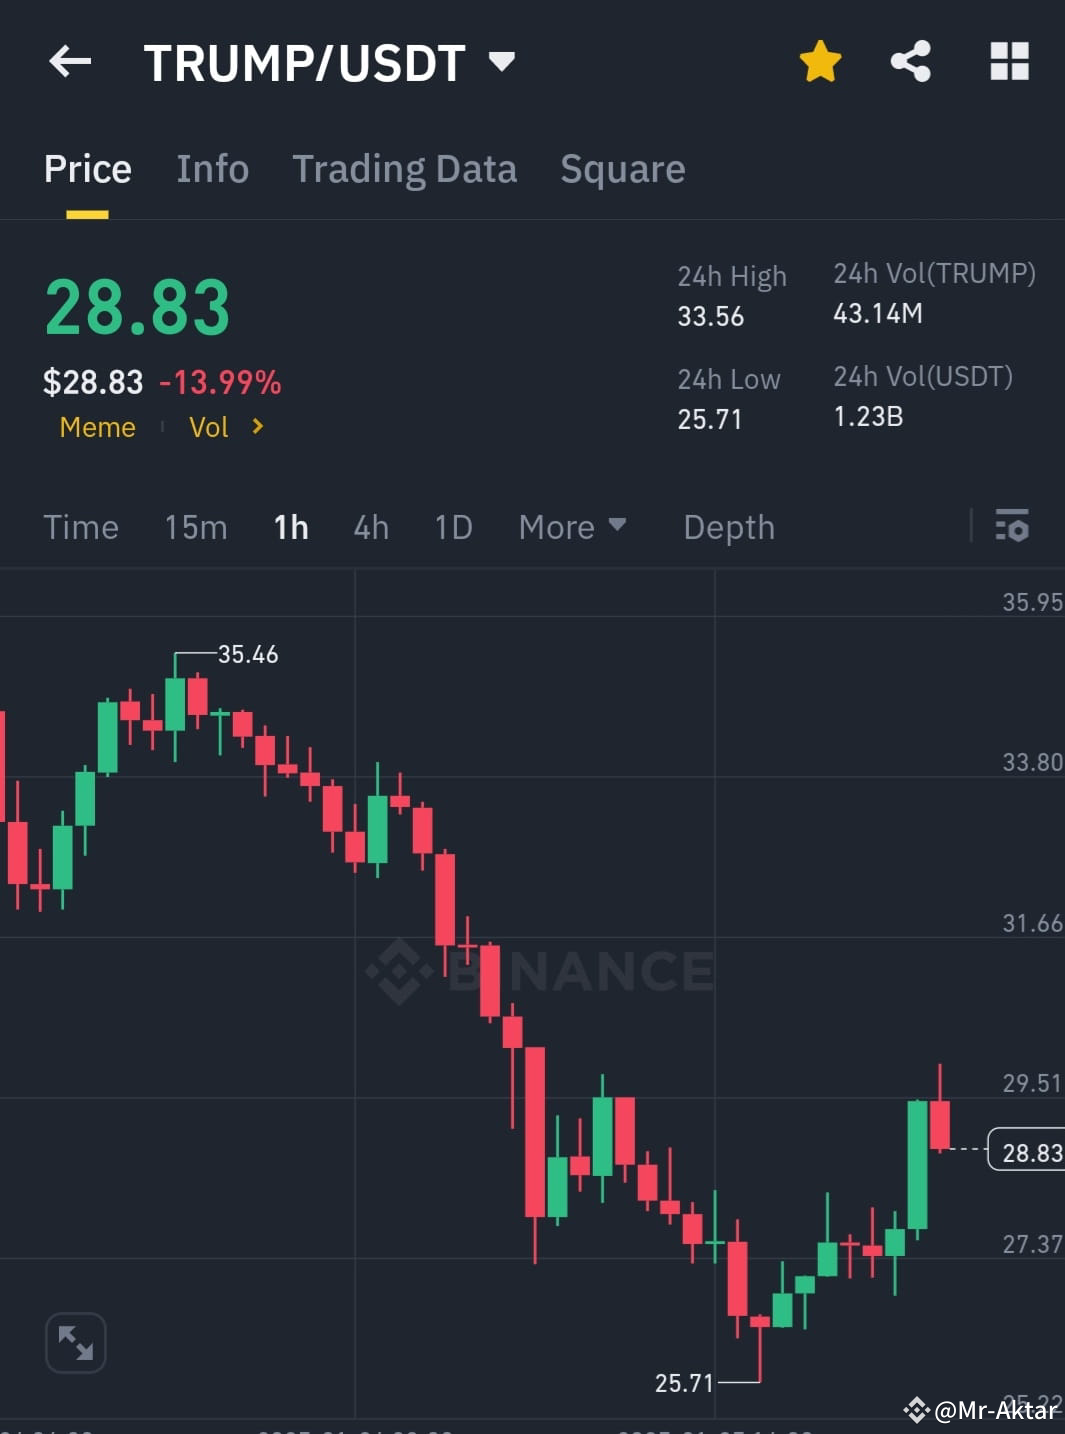
Task: Switch to the Trading Data tab
Action: pos(404,169)
